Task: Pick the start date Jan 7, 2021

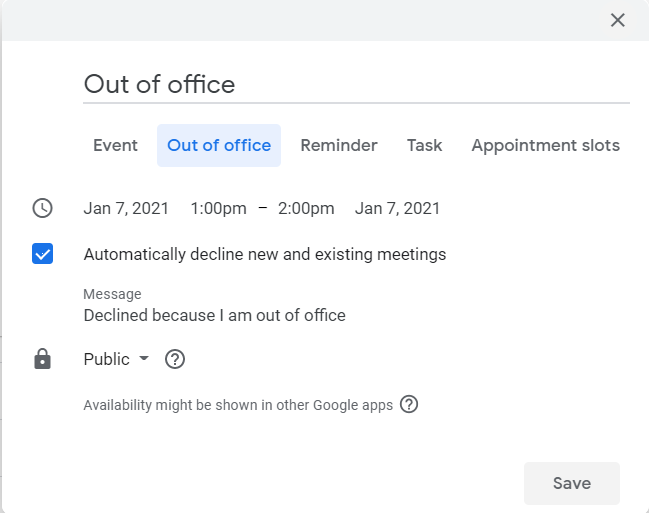Action: [126, 208]
